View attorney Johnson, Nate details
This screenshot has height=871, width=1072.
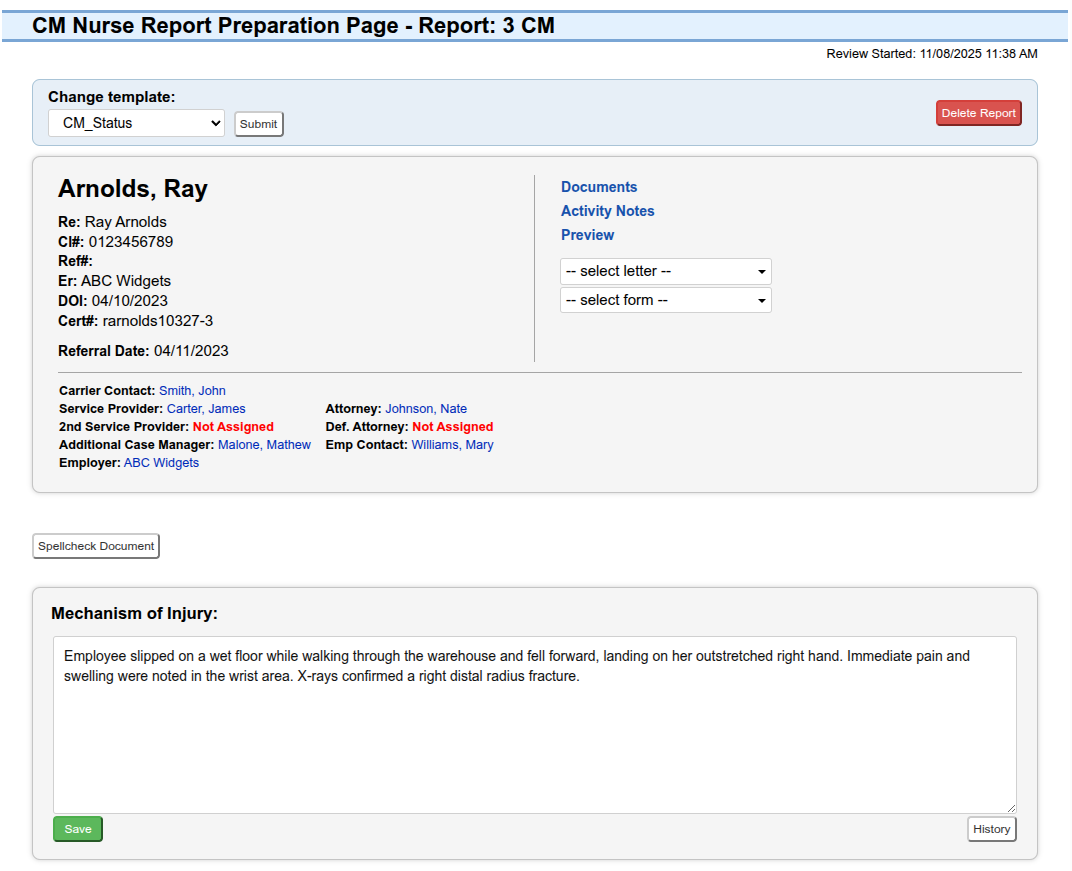tap(425, 408)
